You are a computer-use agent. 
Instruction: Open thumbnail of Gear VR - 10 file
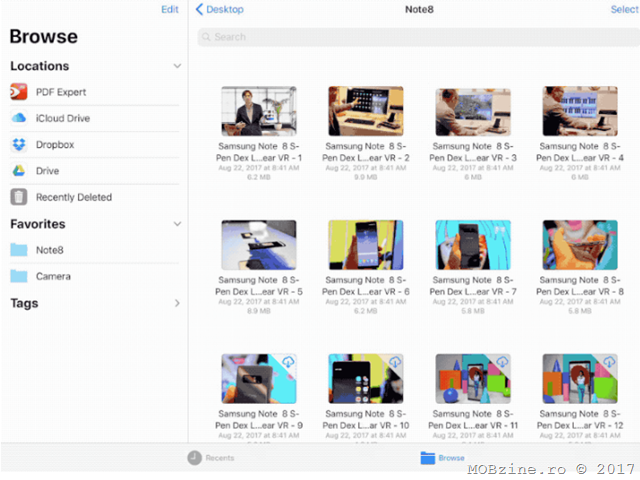(x=366, y=379)
